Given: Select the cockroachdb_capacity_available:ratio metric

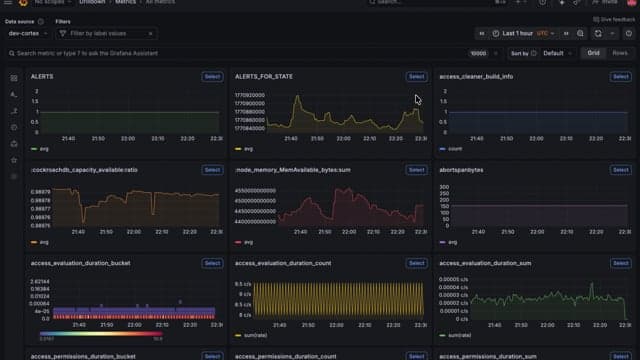Looking at the screenshot, I should (x=212, y=170).
